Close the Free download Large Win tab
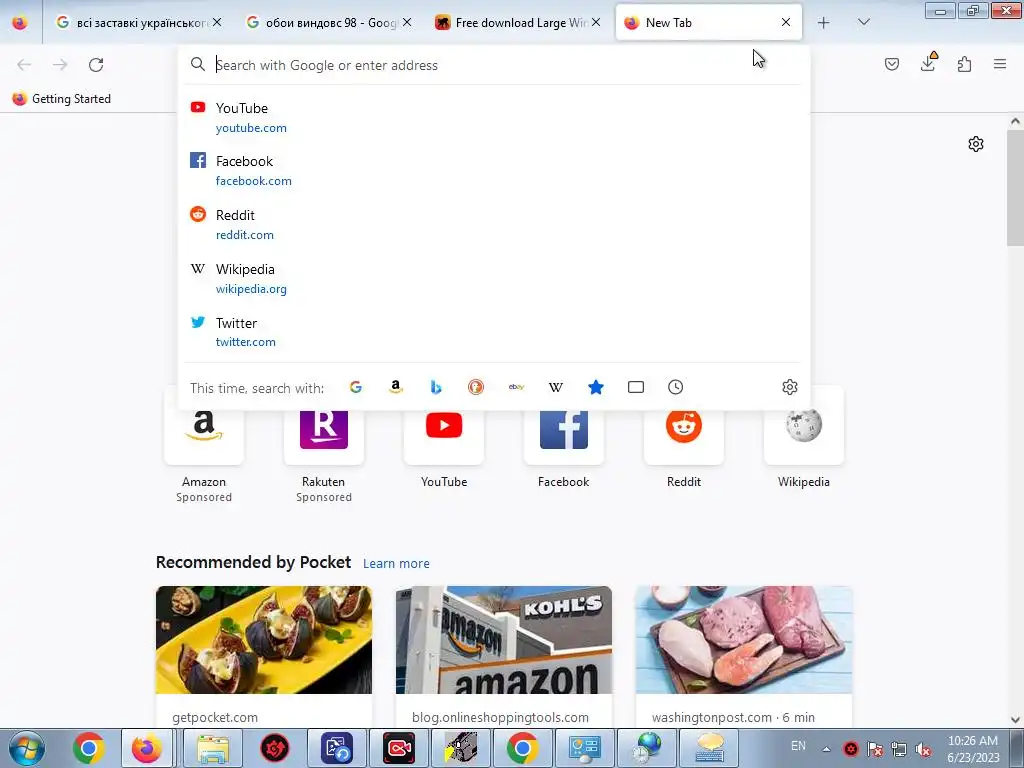 (x=596, y=22)
